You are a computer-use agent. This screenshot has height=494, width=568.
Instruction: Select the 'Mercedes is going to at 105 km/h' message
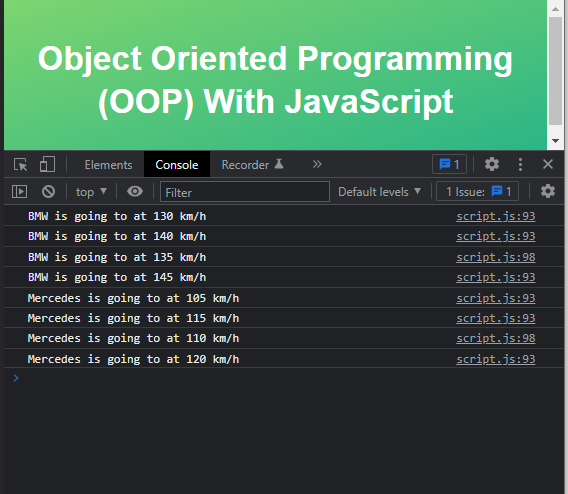[x=133, y=298]
